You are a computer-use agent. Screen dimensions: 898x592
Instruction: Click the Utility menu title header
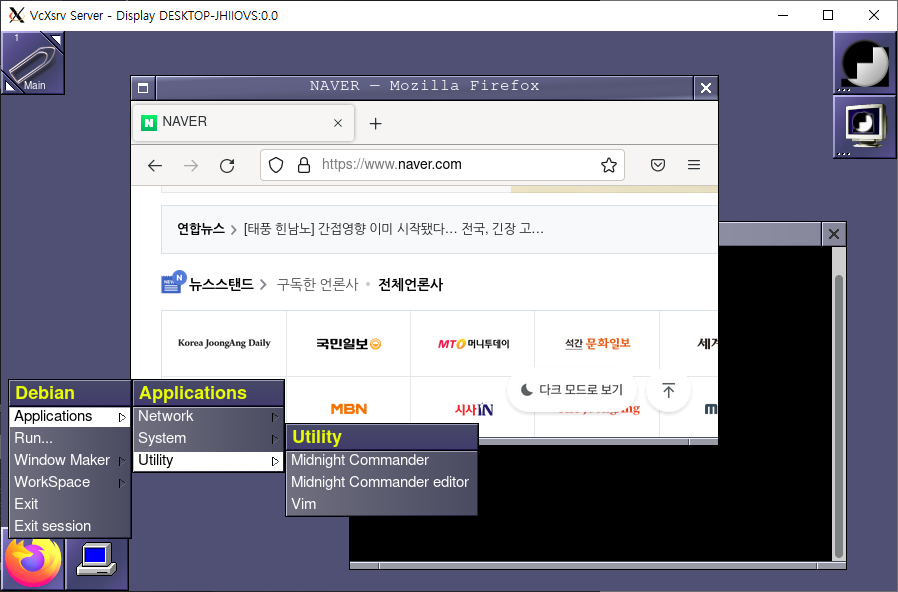coord(381,437)
